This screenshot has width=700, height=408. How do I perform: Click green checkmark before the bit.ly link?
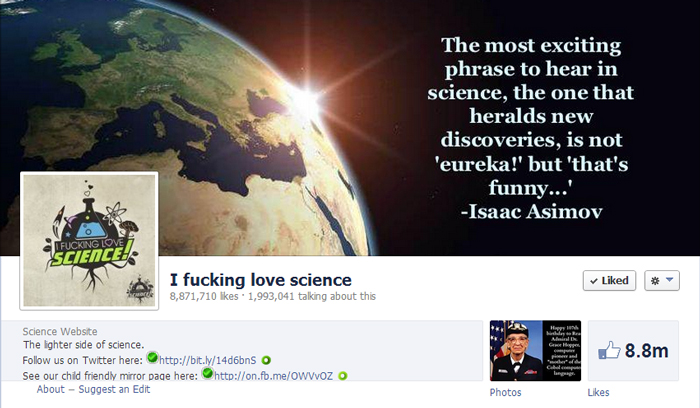point(153,358)
